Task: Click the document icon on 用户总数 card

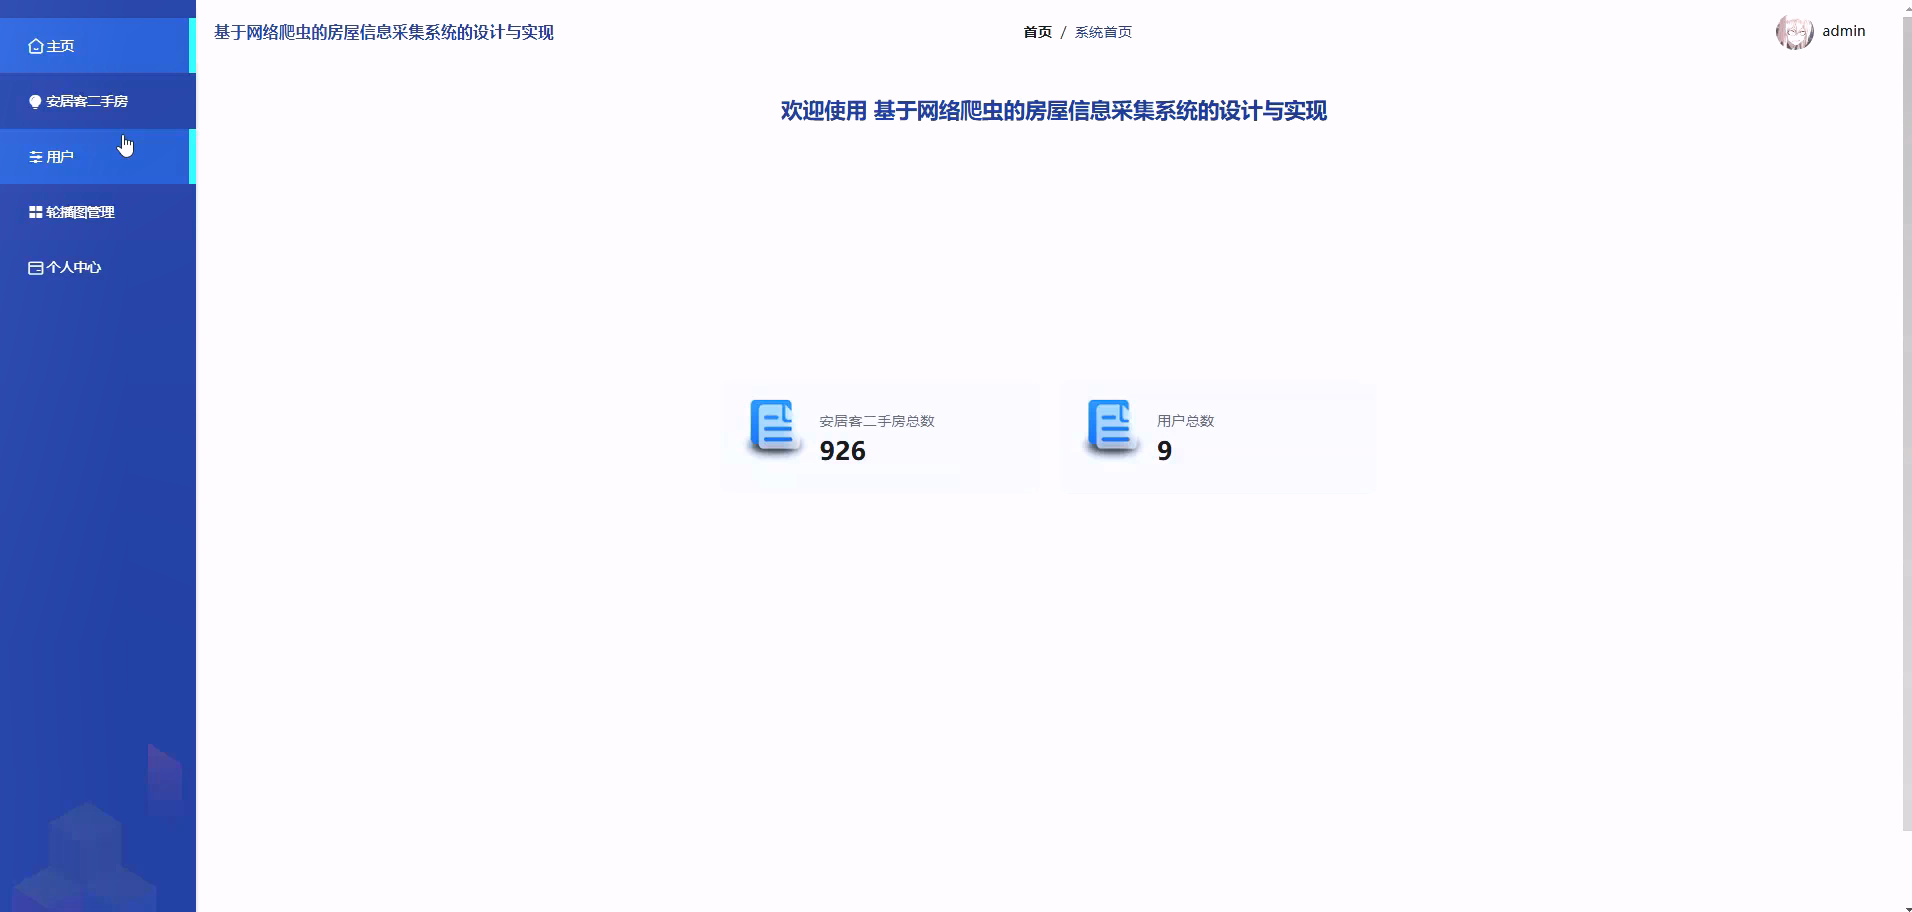Action: pyautogui.click(x=1110, y=428)
